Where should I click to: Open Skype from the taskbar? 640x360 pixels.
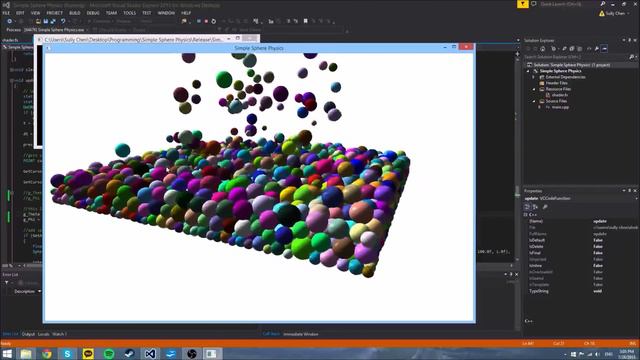coord(67,353)
